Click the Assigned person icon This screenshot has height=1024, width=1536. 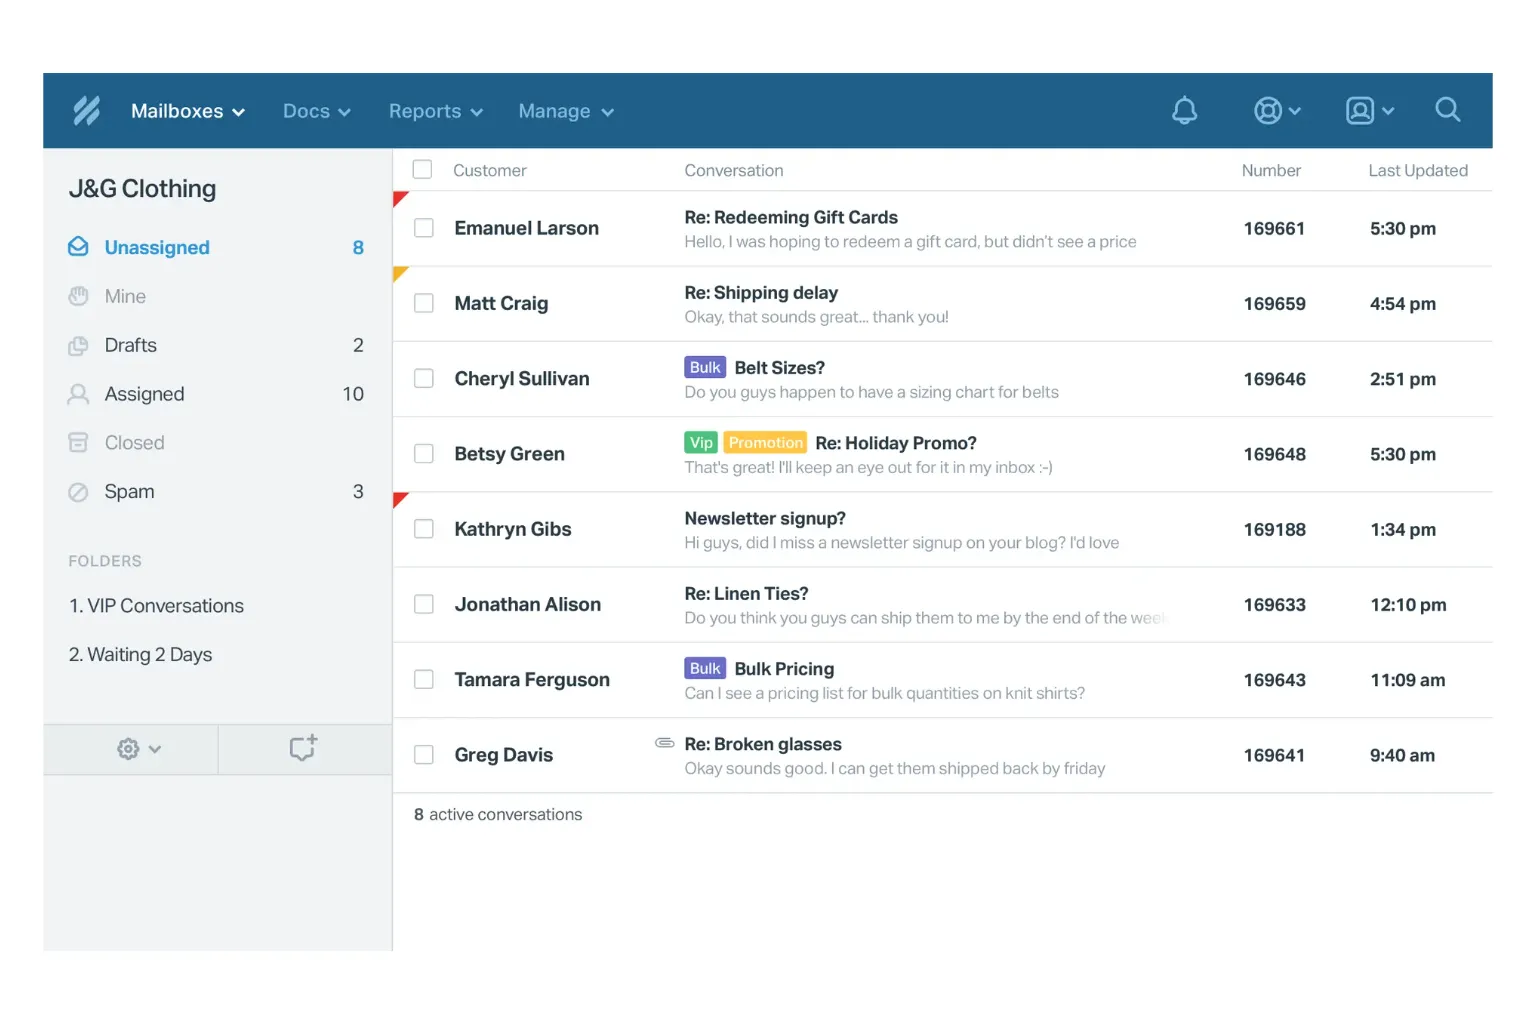78,394
